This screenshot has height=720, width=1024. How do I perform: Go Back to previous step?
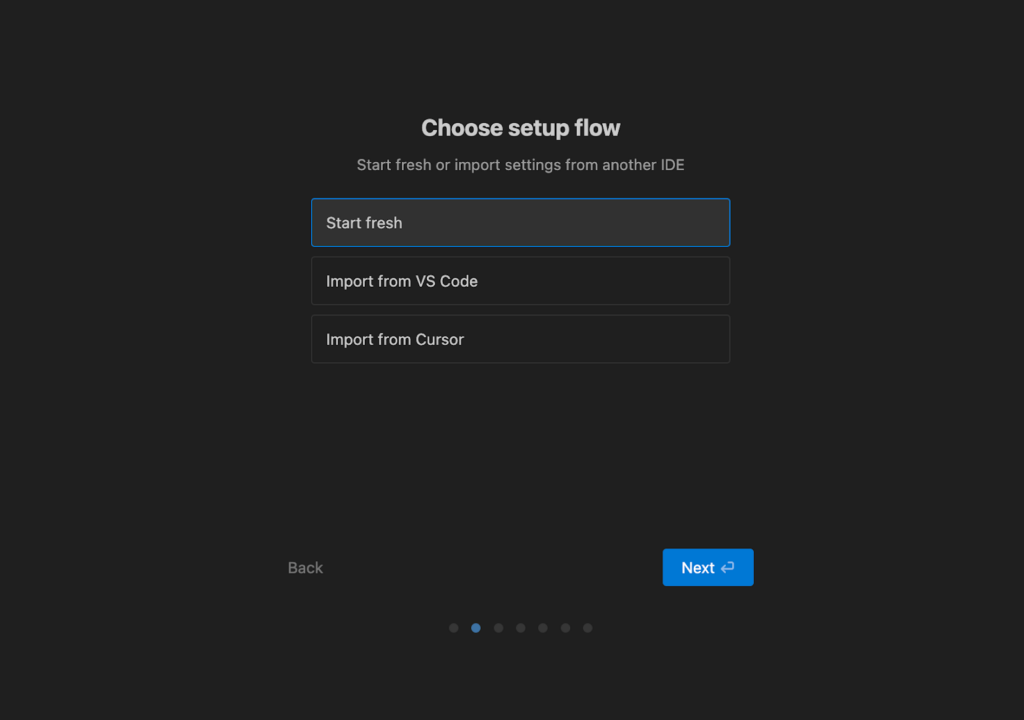pos(305,568)
